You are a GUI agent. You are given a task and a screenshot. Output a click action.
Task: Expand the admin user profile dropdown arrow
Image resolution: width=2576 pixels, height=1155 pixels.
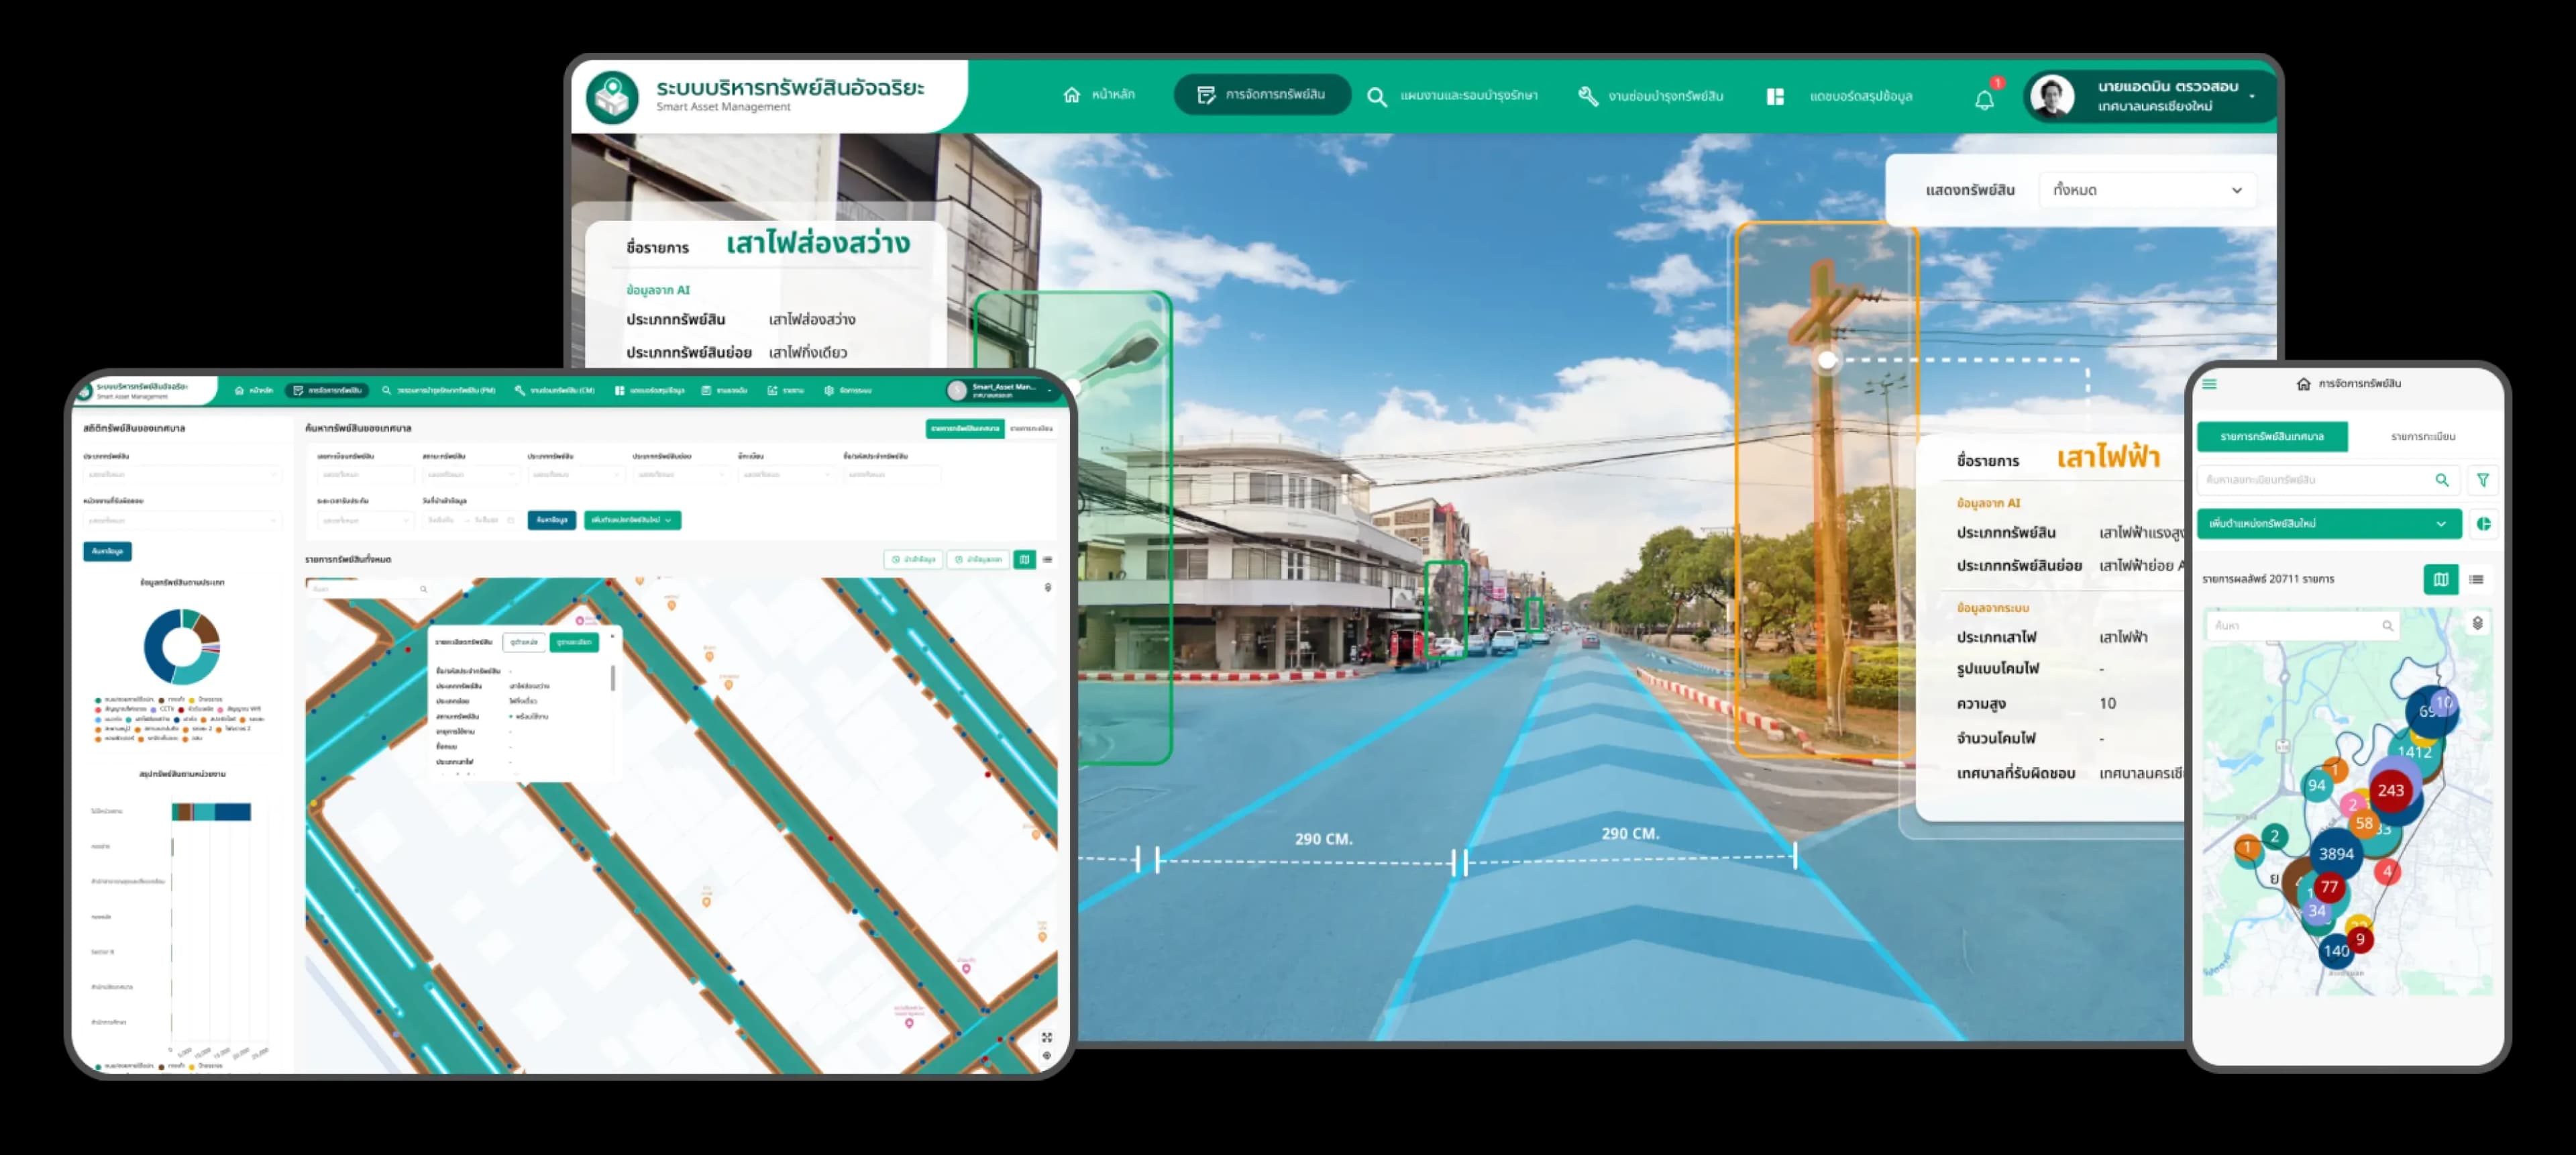[x=2252, y=97]
